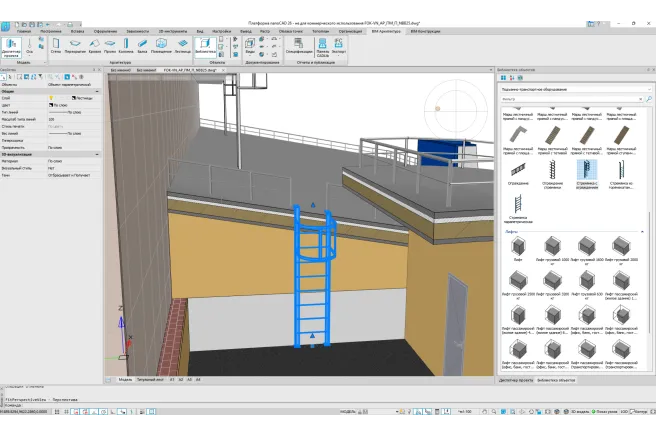Select the Колонна (Column) tool
Screen dimensions: 656x436
click(x=126, y=45)
